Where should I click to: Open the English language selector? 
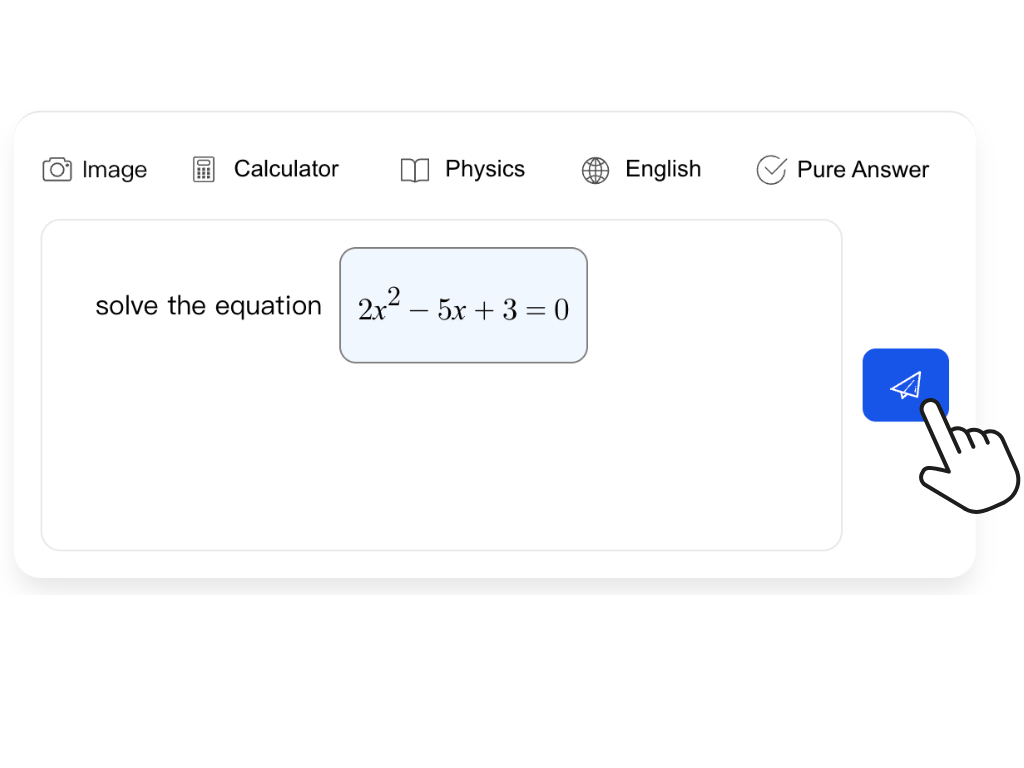663,169
